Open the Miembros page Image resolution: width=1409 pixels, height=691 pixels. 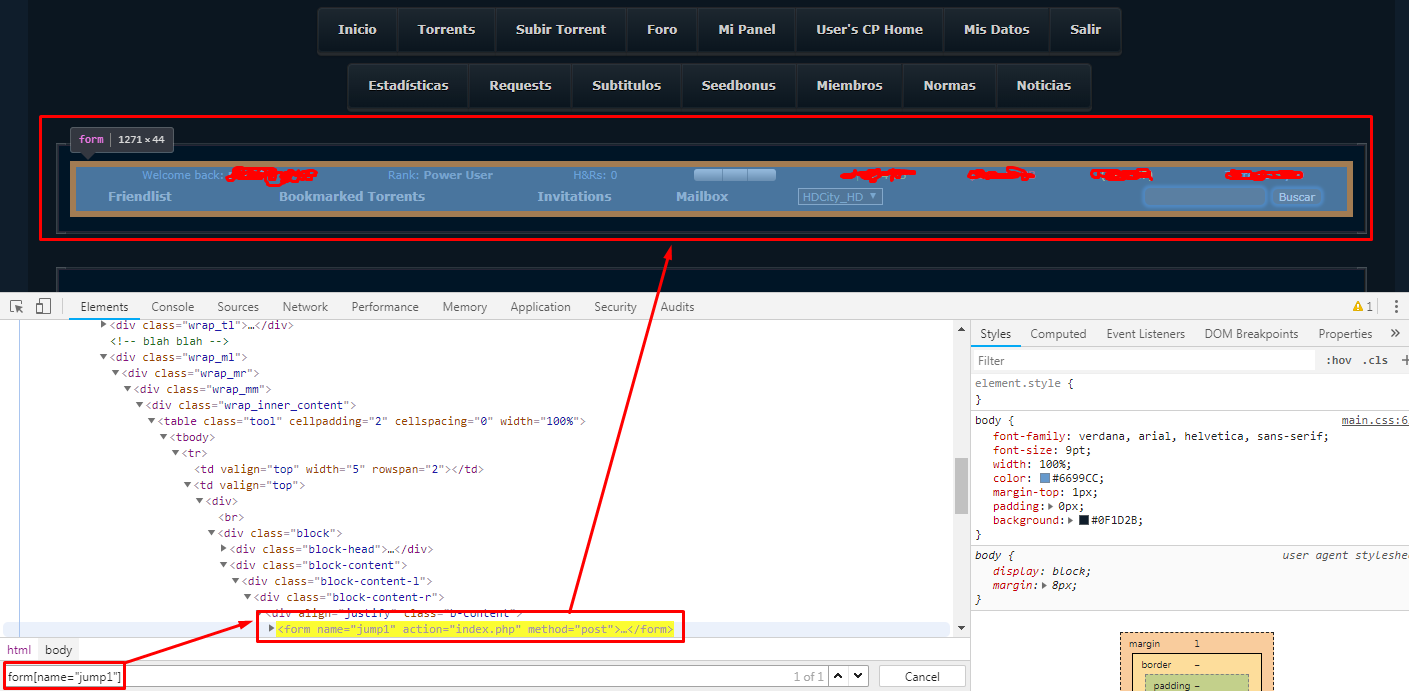pyautogui.click(x=849, y=86)
